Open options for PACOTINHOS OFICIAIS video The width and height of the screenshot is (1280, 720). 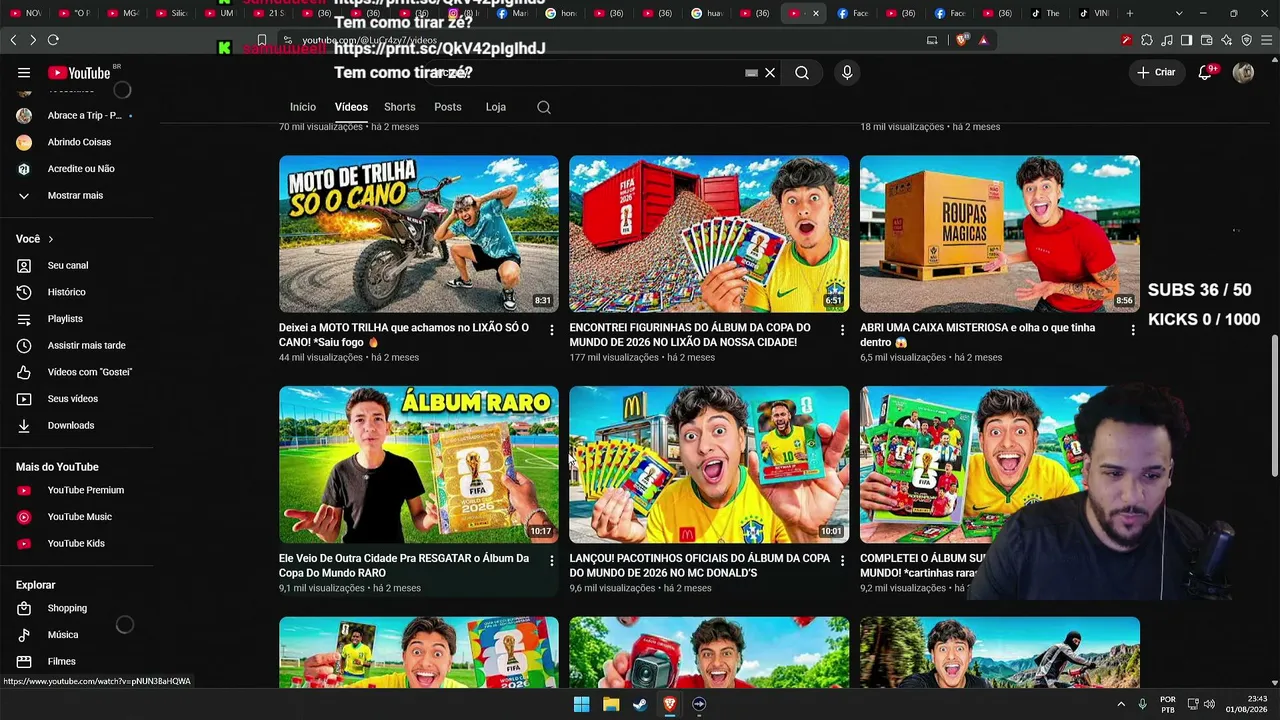pos(842,561)
